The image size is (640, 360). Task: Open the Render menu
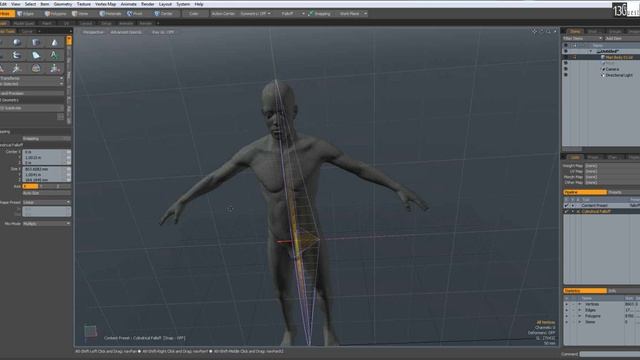point(147,4)
